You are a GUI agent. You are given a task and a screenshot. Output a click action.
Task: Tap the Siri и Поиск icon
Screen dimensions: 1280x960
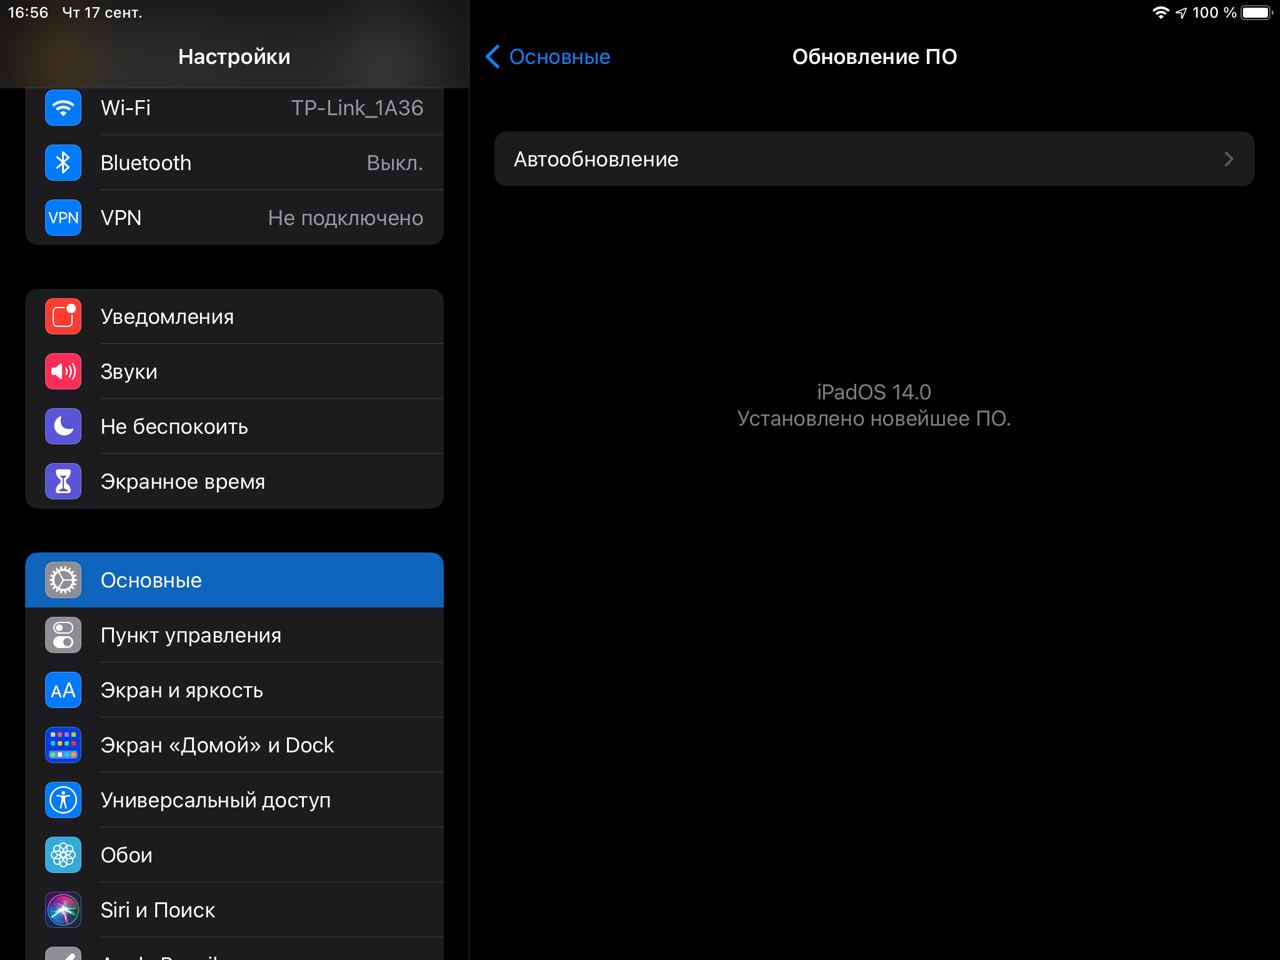click(x=63, y=910)
